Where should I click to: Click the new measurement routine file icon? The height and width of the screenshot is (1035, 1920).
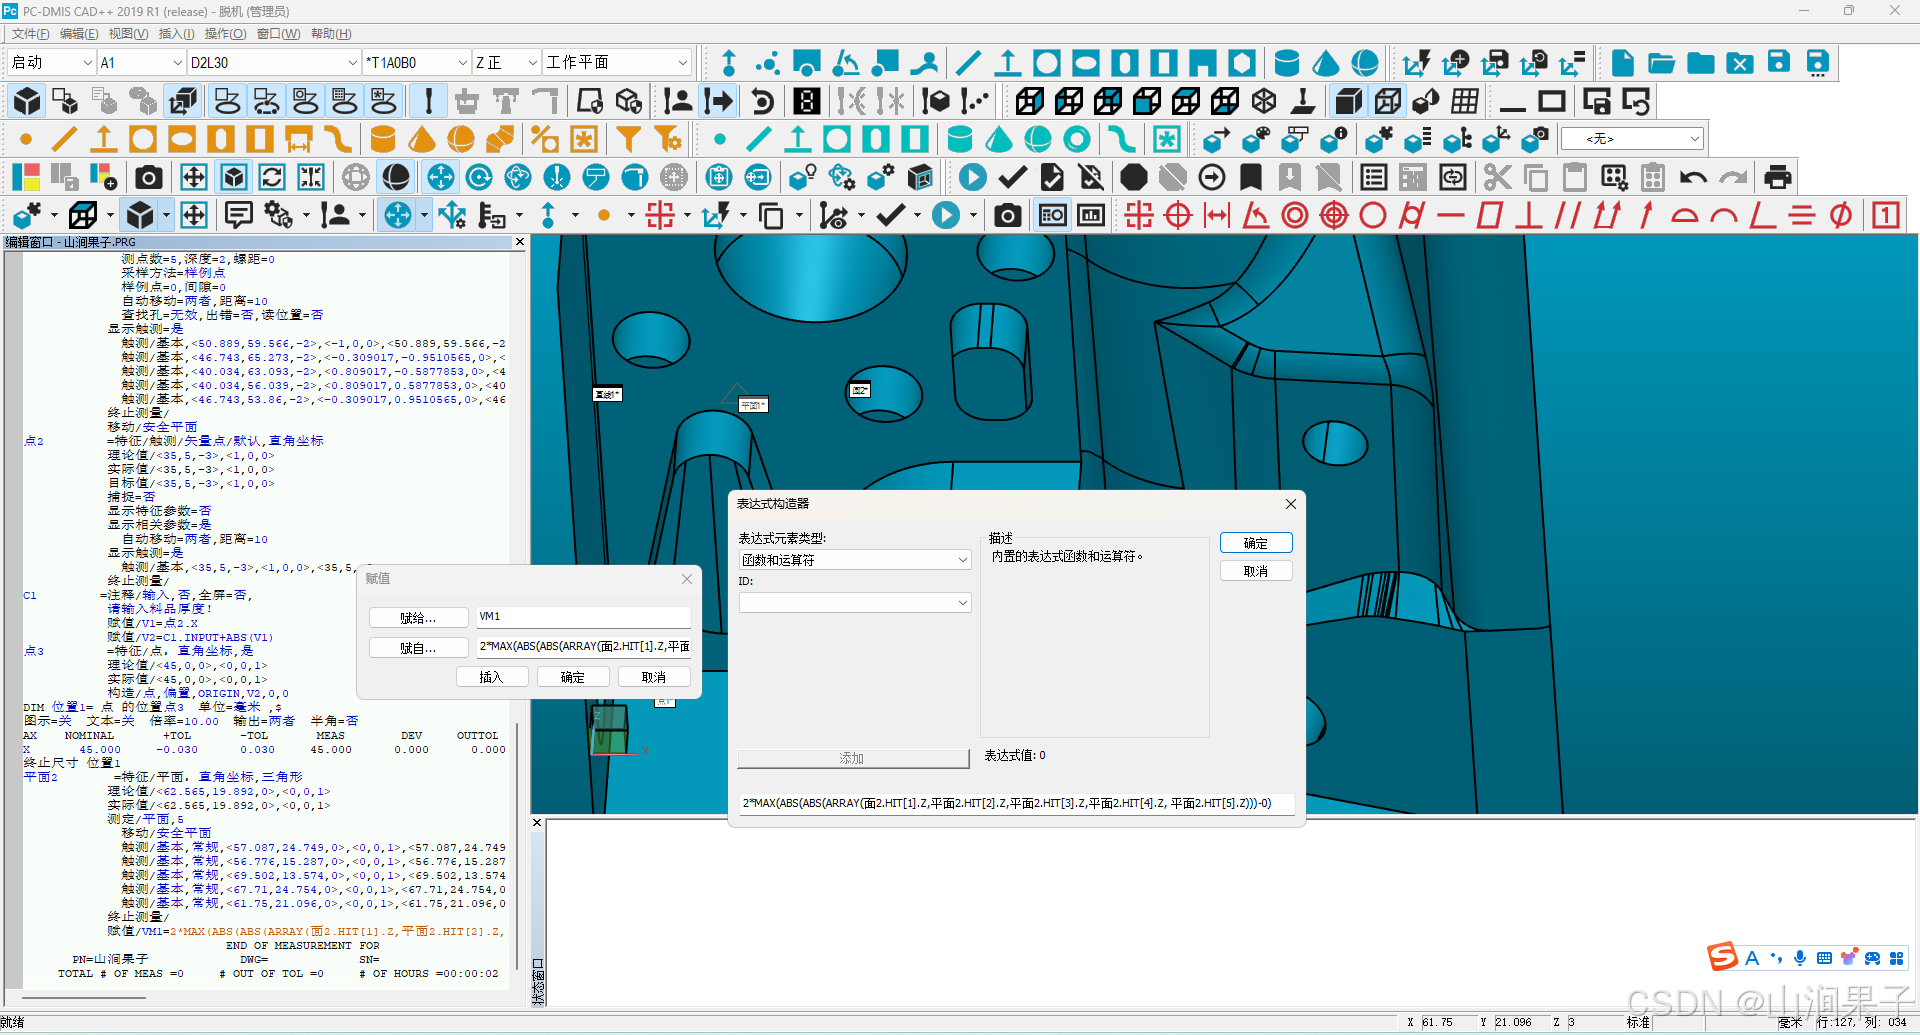(x=1622, y=63)
